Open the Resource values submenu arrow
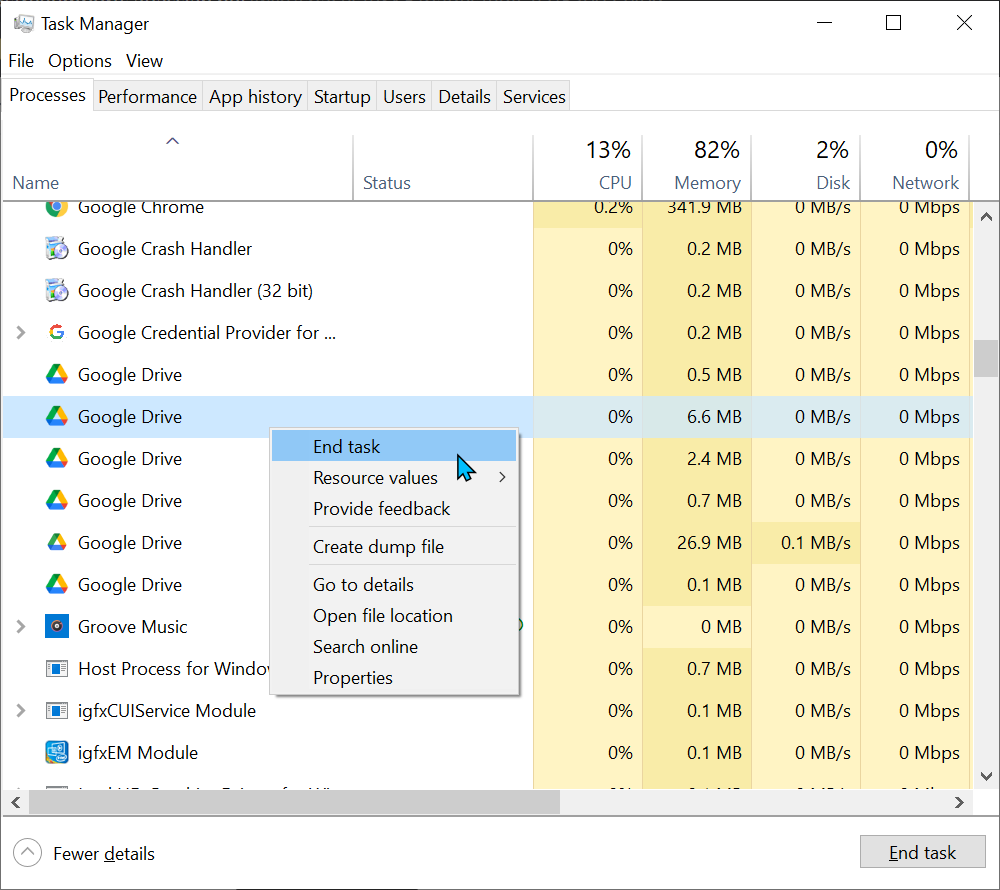This screenshot has width=1000, height=890. pos(503,478)
